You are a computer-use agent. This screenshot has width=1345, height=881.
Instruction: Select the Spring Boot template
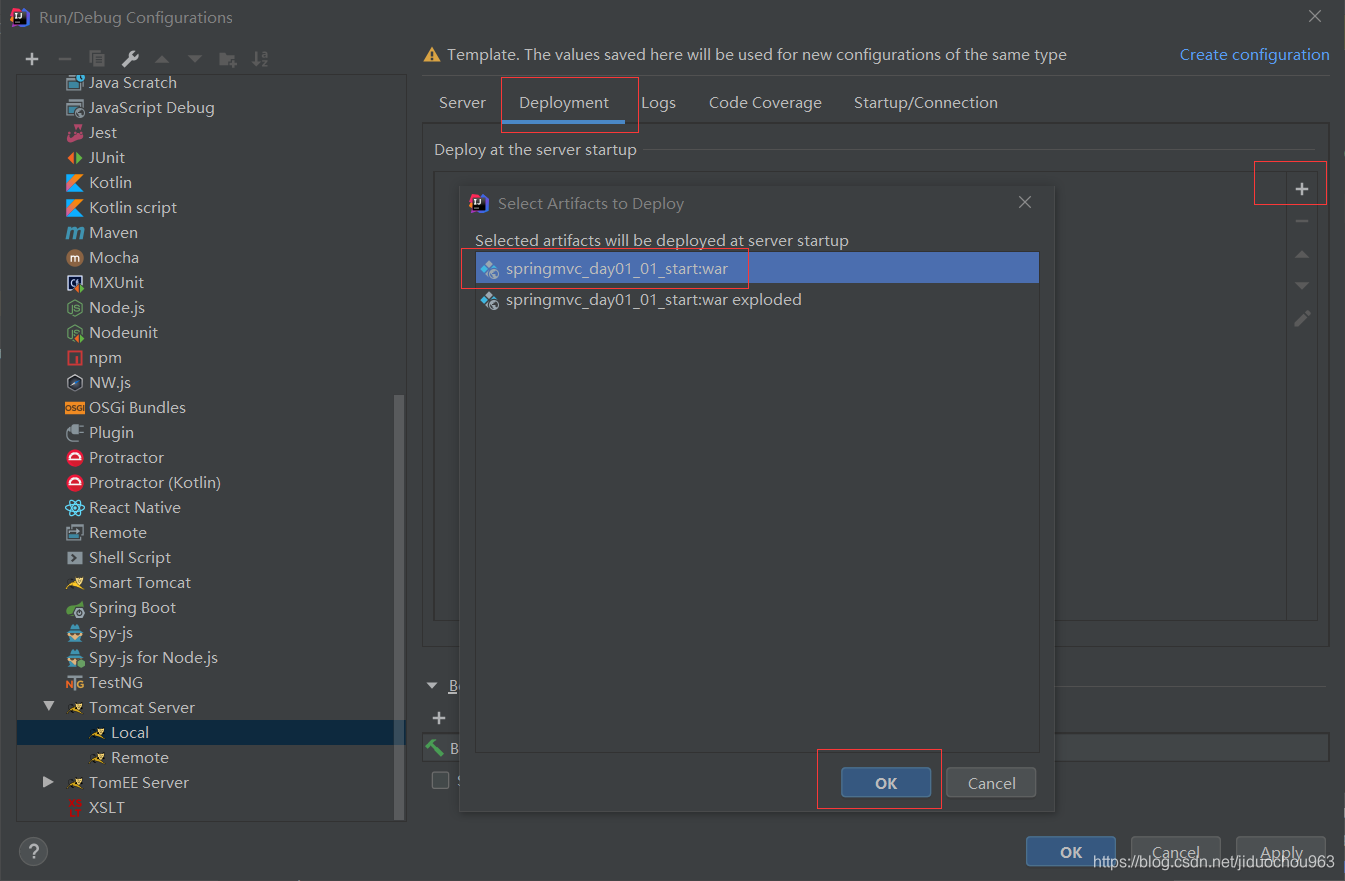(121, 608)
